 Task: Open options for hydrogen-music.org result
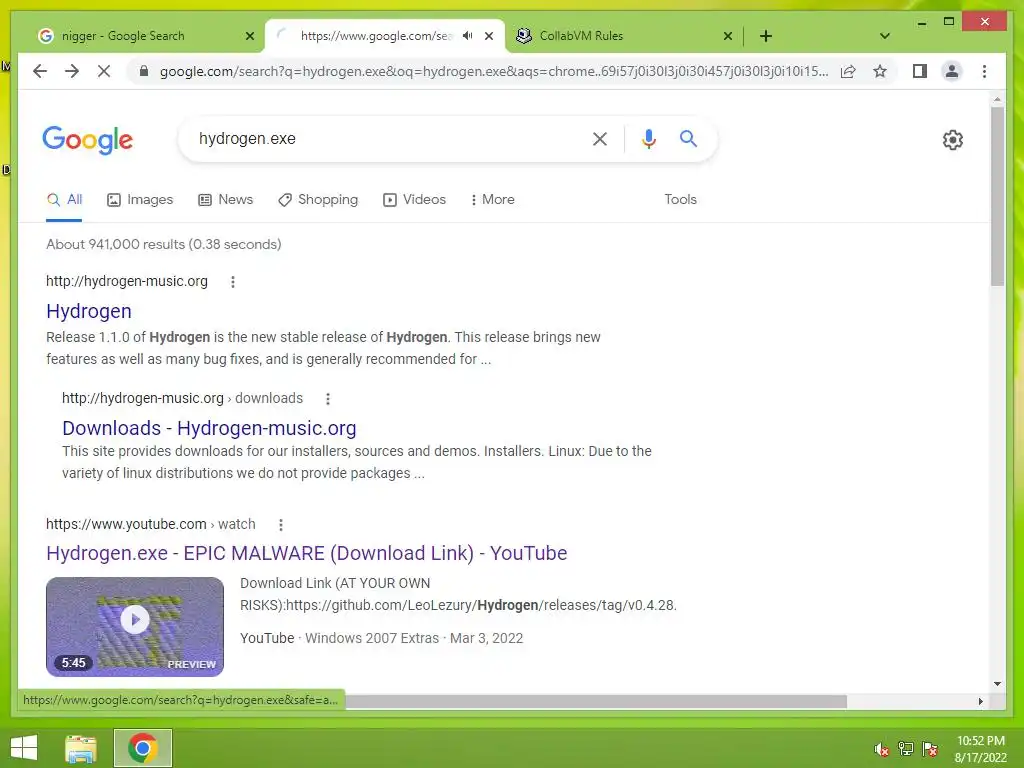coord(233,281)
